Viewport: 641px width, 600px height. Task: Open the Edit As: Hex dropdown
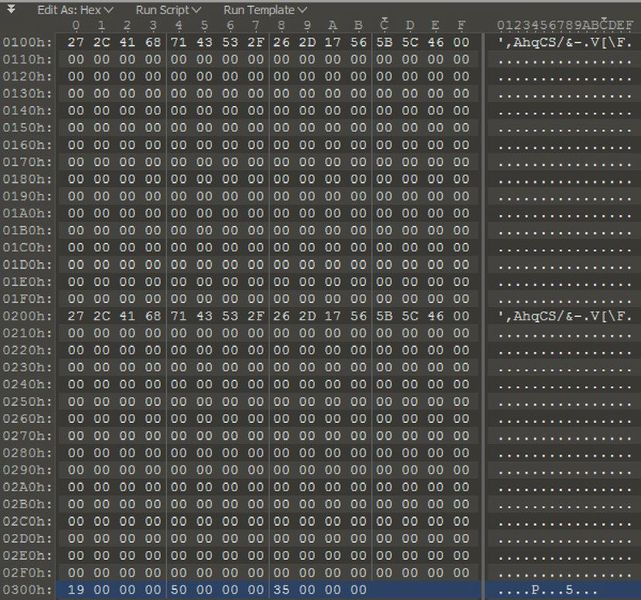(x=75, y=10)
